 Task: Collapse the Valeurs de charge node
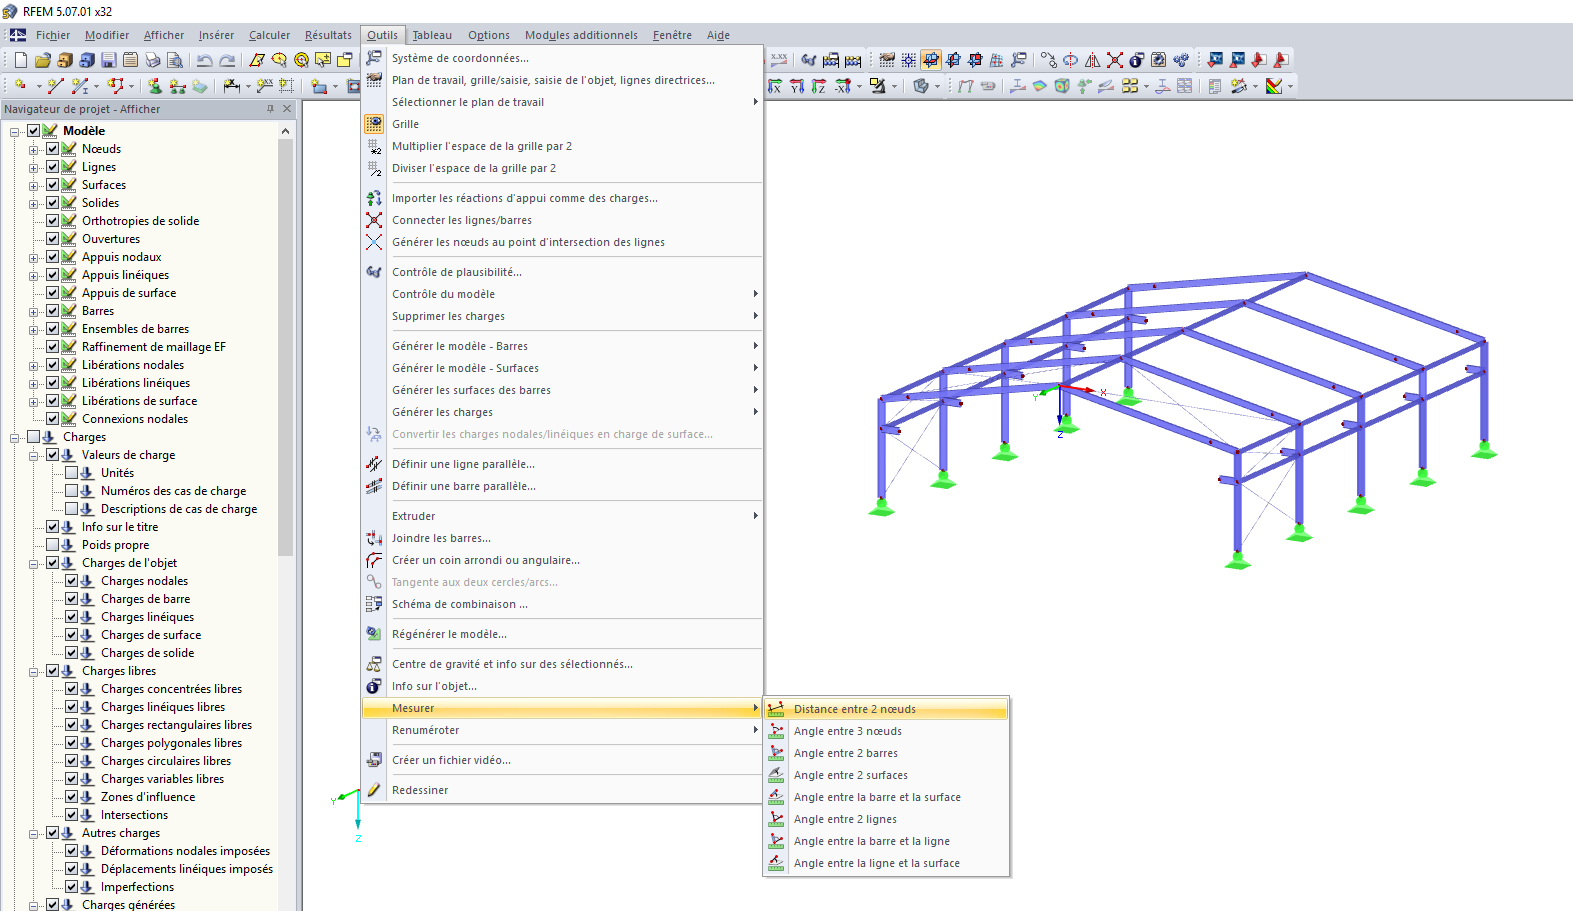pyautogui.click(x=33, y=456)
